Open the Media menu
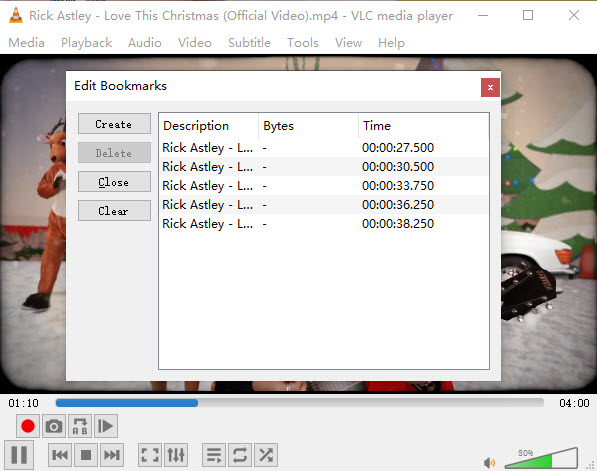Viewport: 597px width, 471px height. 27,43
